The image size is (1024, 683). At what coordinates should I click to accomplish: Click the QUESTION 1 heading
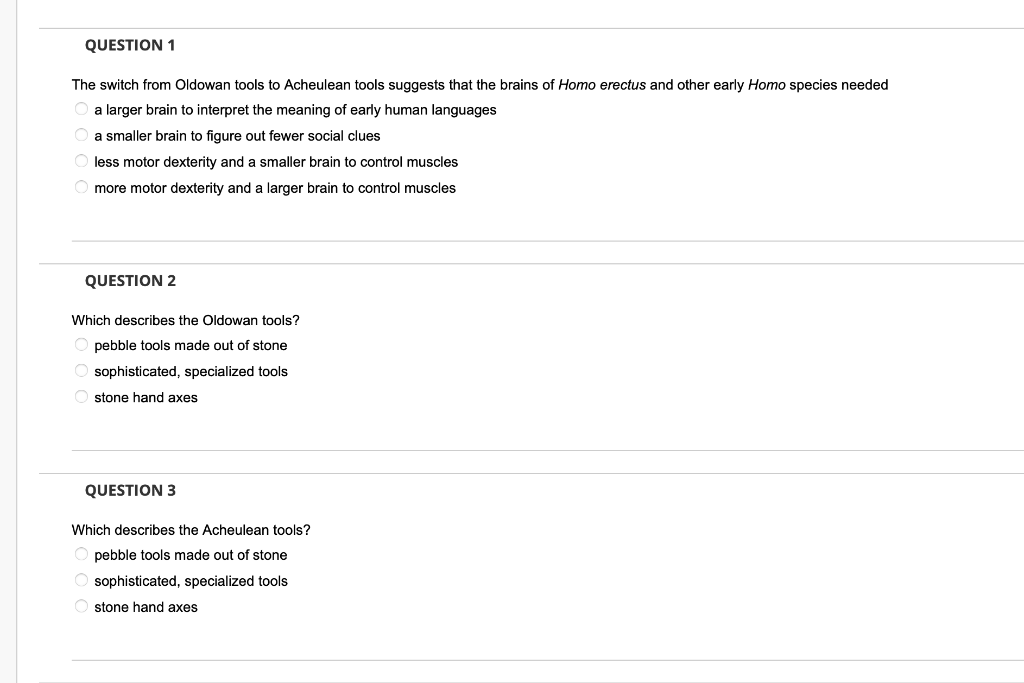pos(130,45)
